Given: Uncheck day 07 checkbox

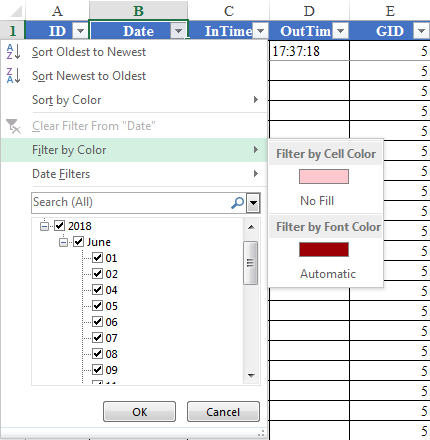Looking at the screenshot, I should pos(97,338).
